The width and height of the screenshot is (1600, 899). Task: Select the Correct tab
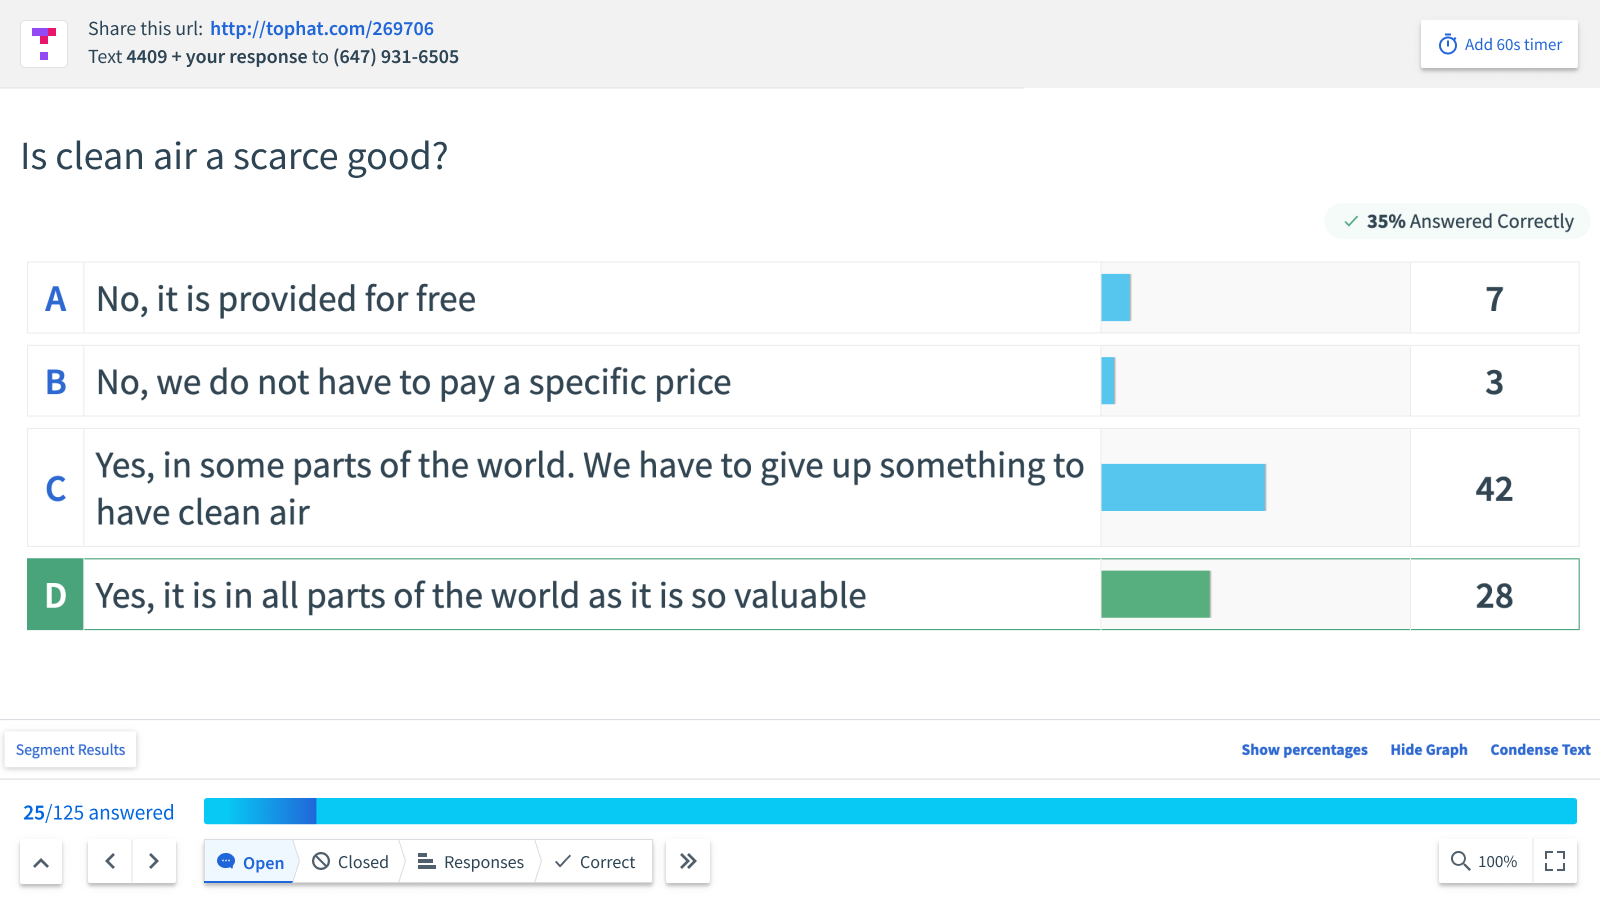(x=595, y=862)
